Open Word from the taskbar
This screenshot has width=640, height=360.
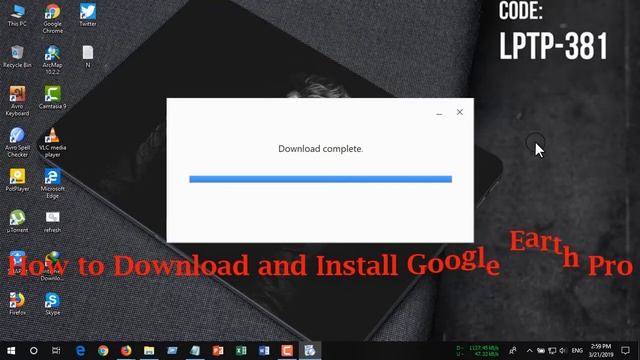(264, 351)
